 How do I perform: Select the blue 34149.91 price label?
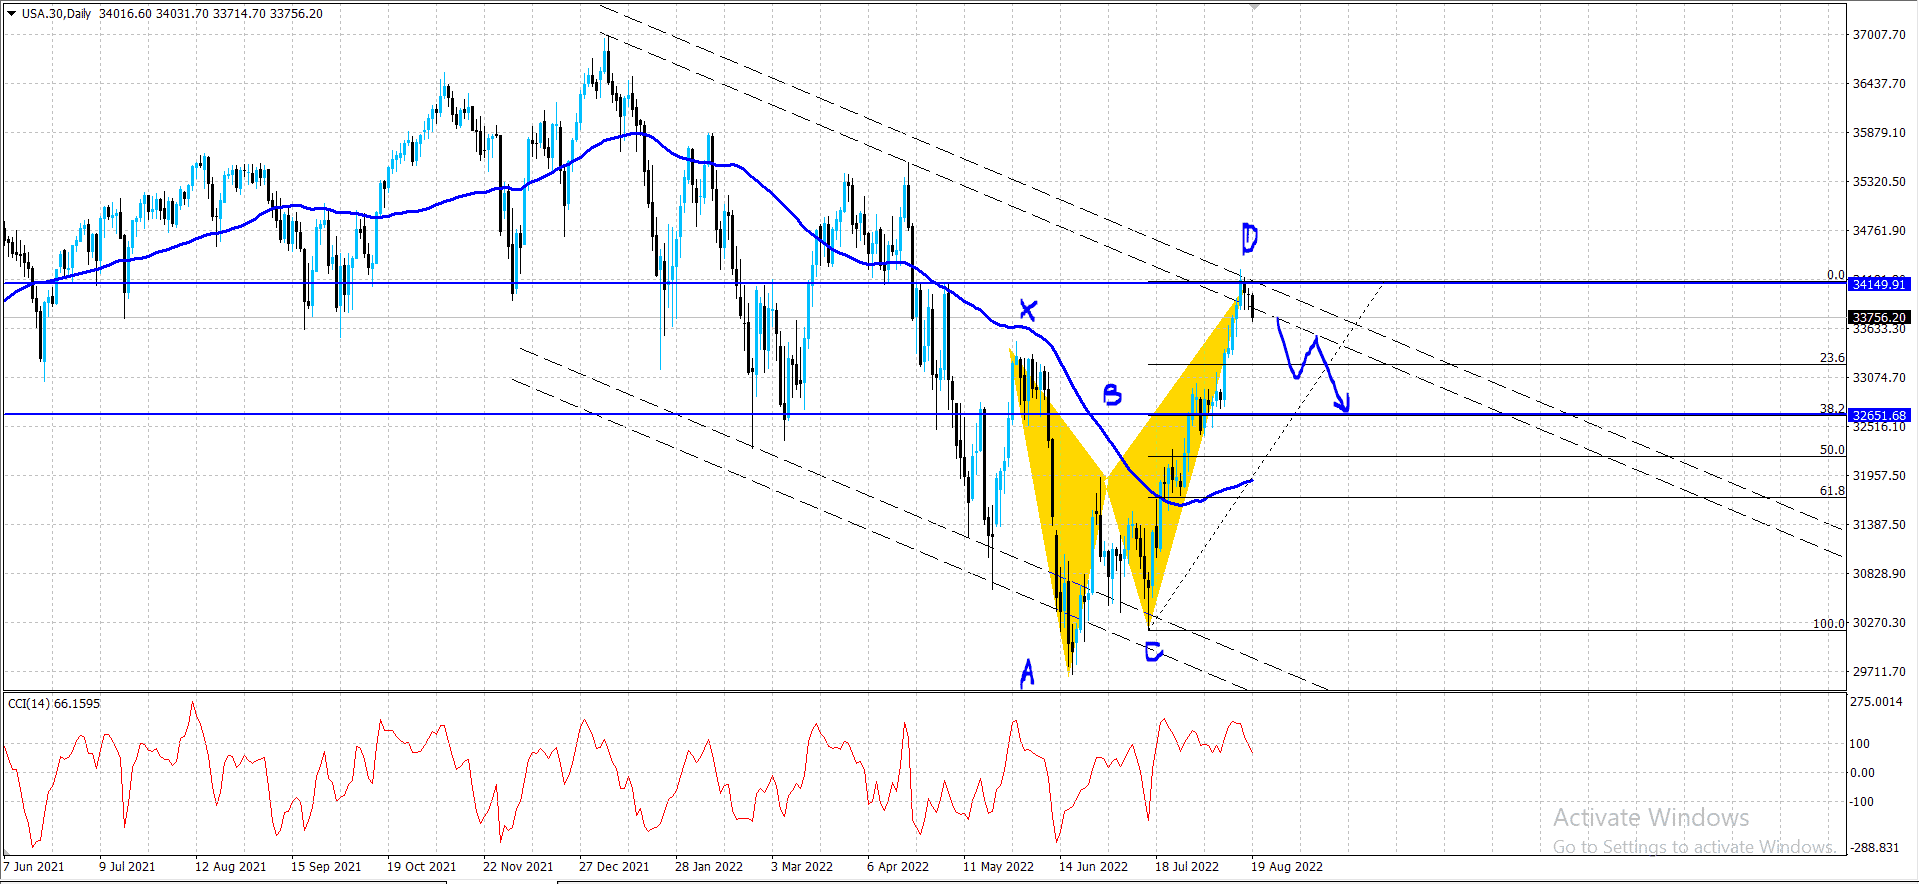1879,284
